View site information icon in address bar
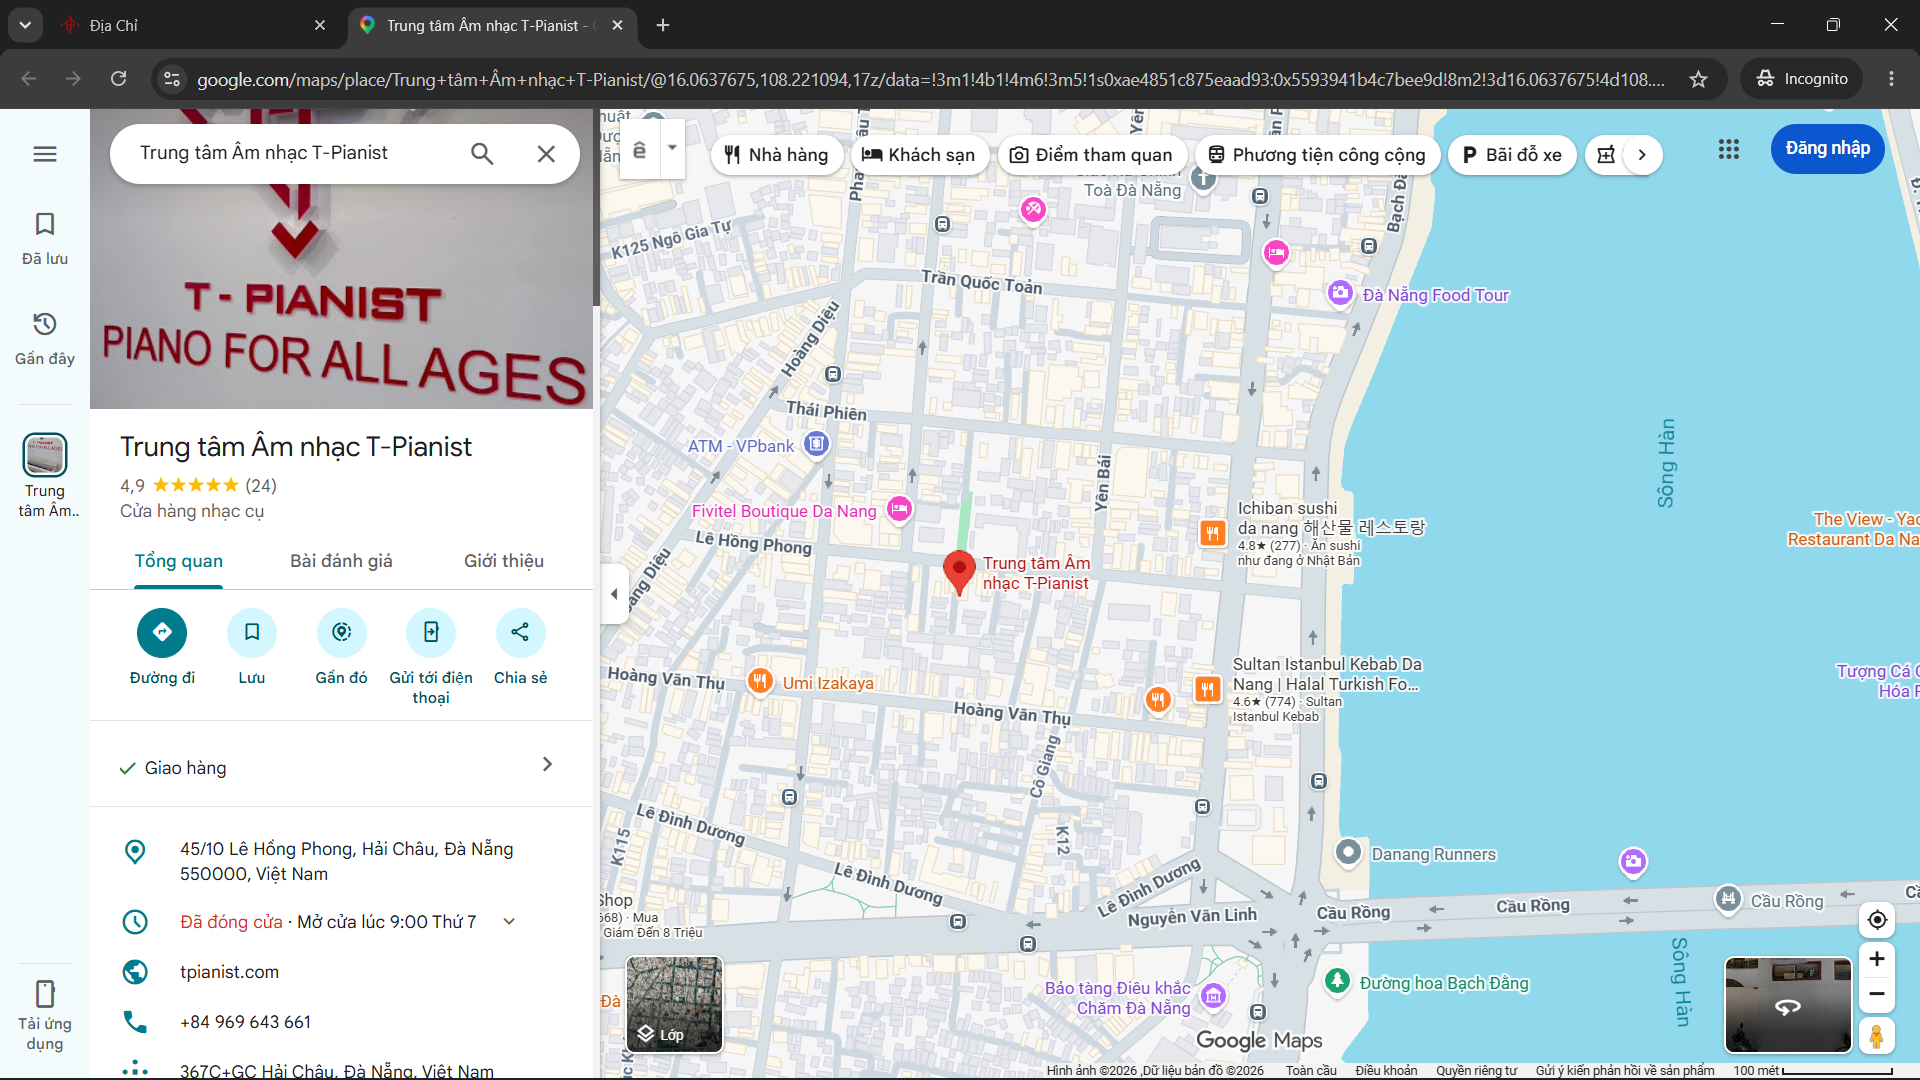This screenshot has width=1920, height=1080. pos(172,79)
